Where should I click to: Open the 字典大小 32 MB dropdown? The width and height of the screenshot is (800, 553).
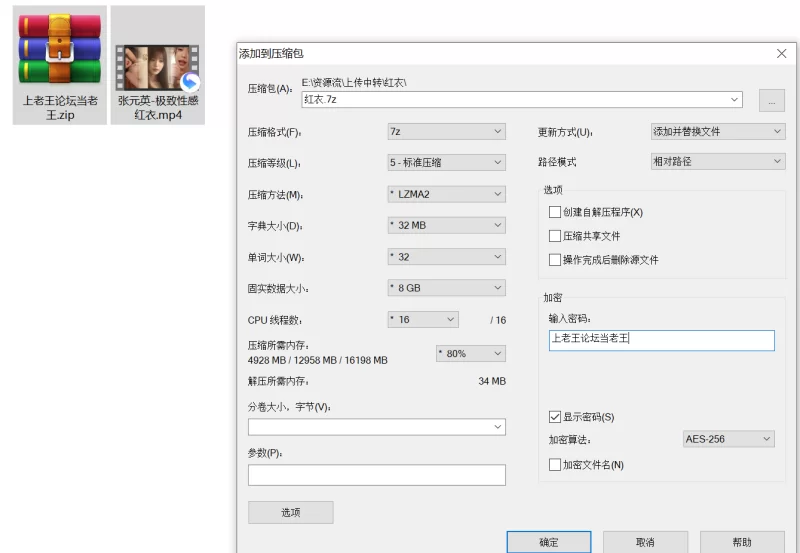(446, 225)
